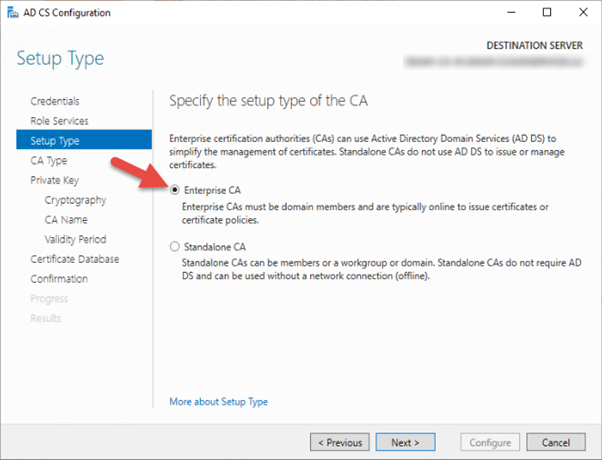Click the AD CS Configuration title icon
This screenshot has width=602, height=460.
13,13
